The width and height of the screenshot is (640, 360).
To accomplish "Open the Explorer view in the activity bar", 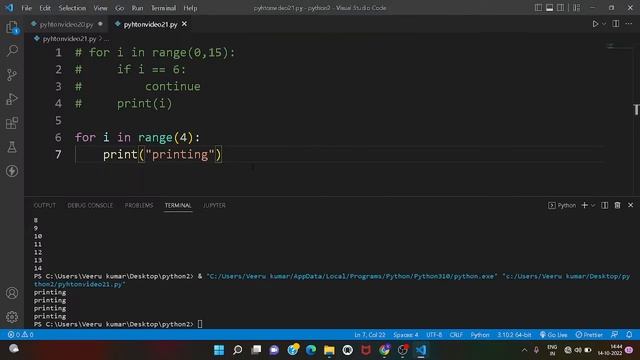I will click(x=12, y=27).
